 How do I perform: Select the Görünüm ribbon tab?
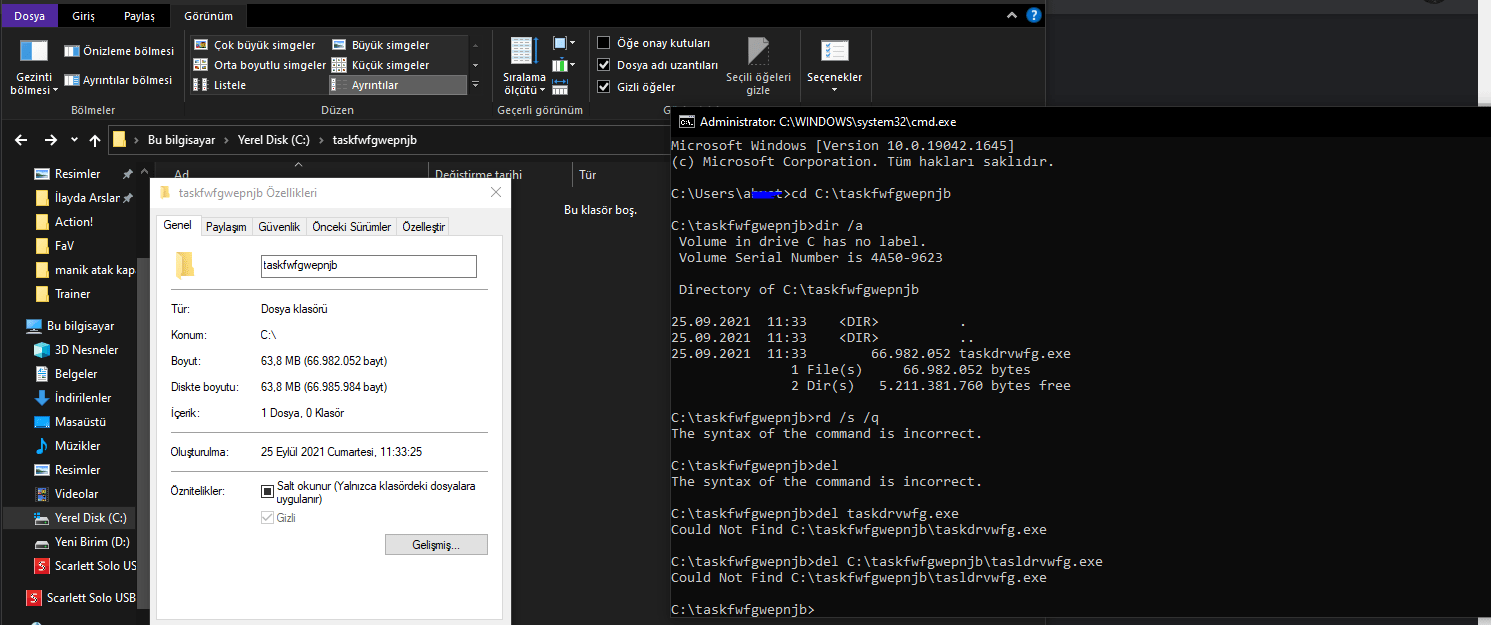pyautogui.click(x=209, y=16)
